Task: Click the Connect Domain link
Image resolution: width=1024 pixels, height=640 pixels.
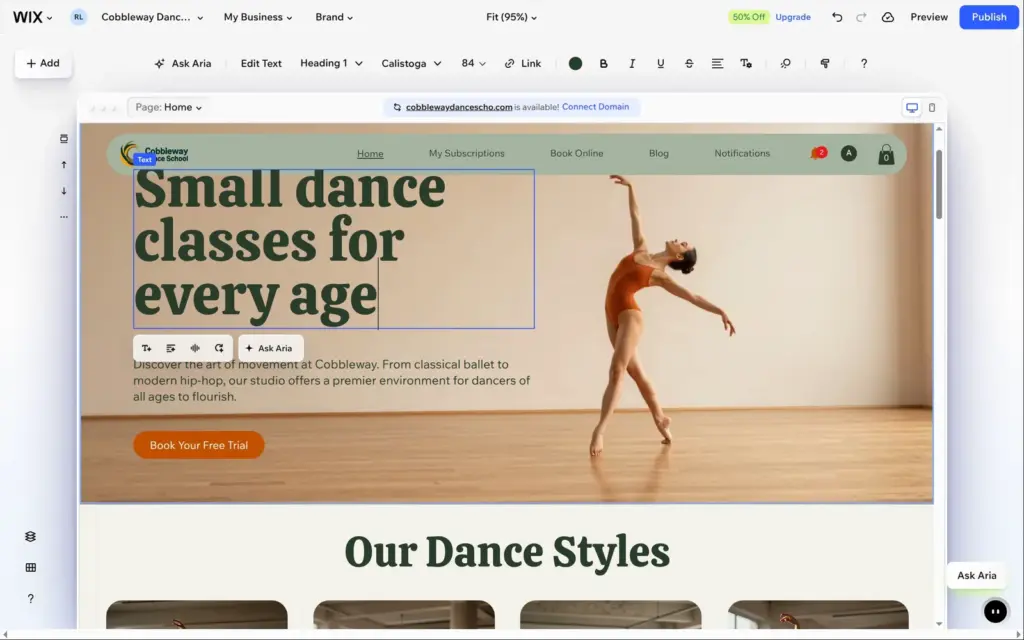Action: click(x=596, y=106)
